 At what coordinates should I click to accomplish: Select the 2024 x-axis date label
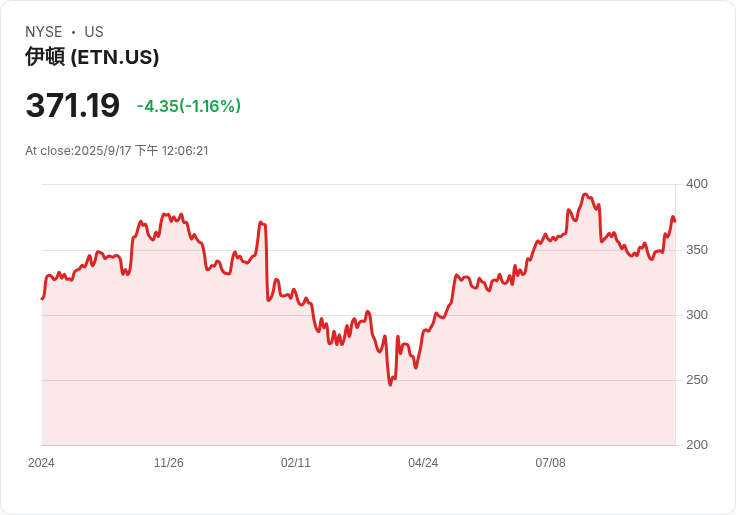42,463
